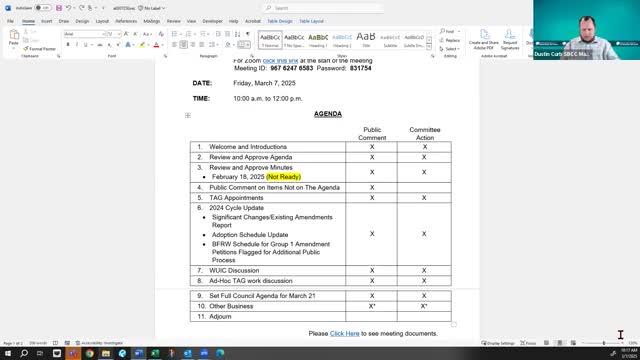Click the Justify icon
The width and height of the screenshot is (640, 360).
click(x=202, y=44)
